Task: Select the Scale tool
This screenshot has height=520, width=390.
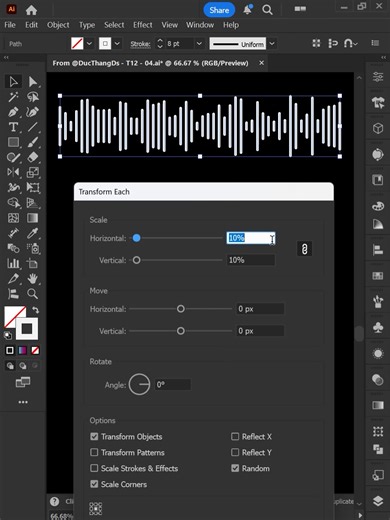Action: coord(32,172)
